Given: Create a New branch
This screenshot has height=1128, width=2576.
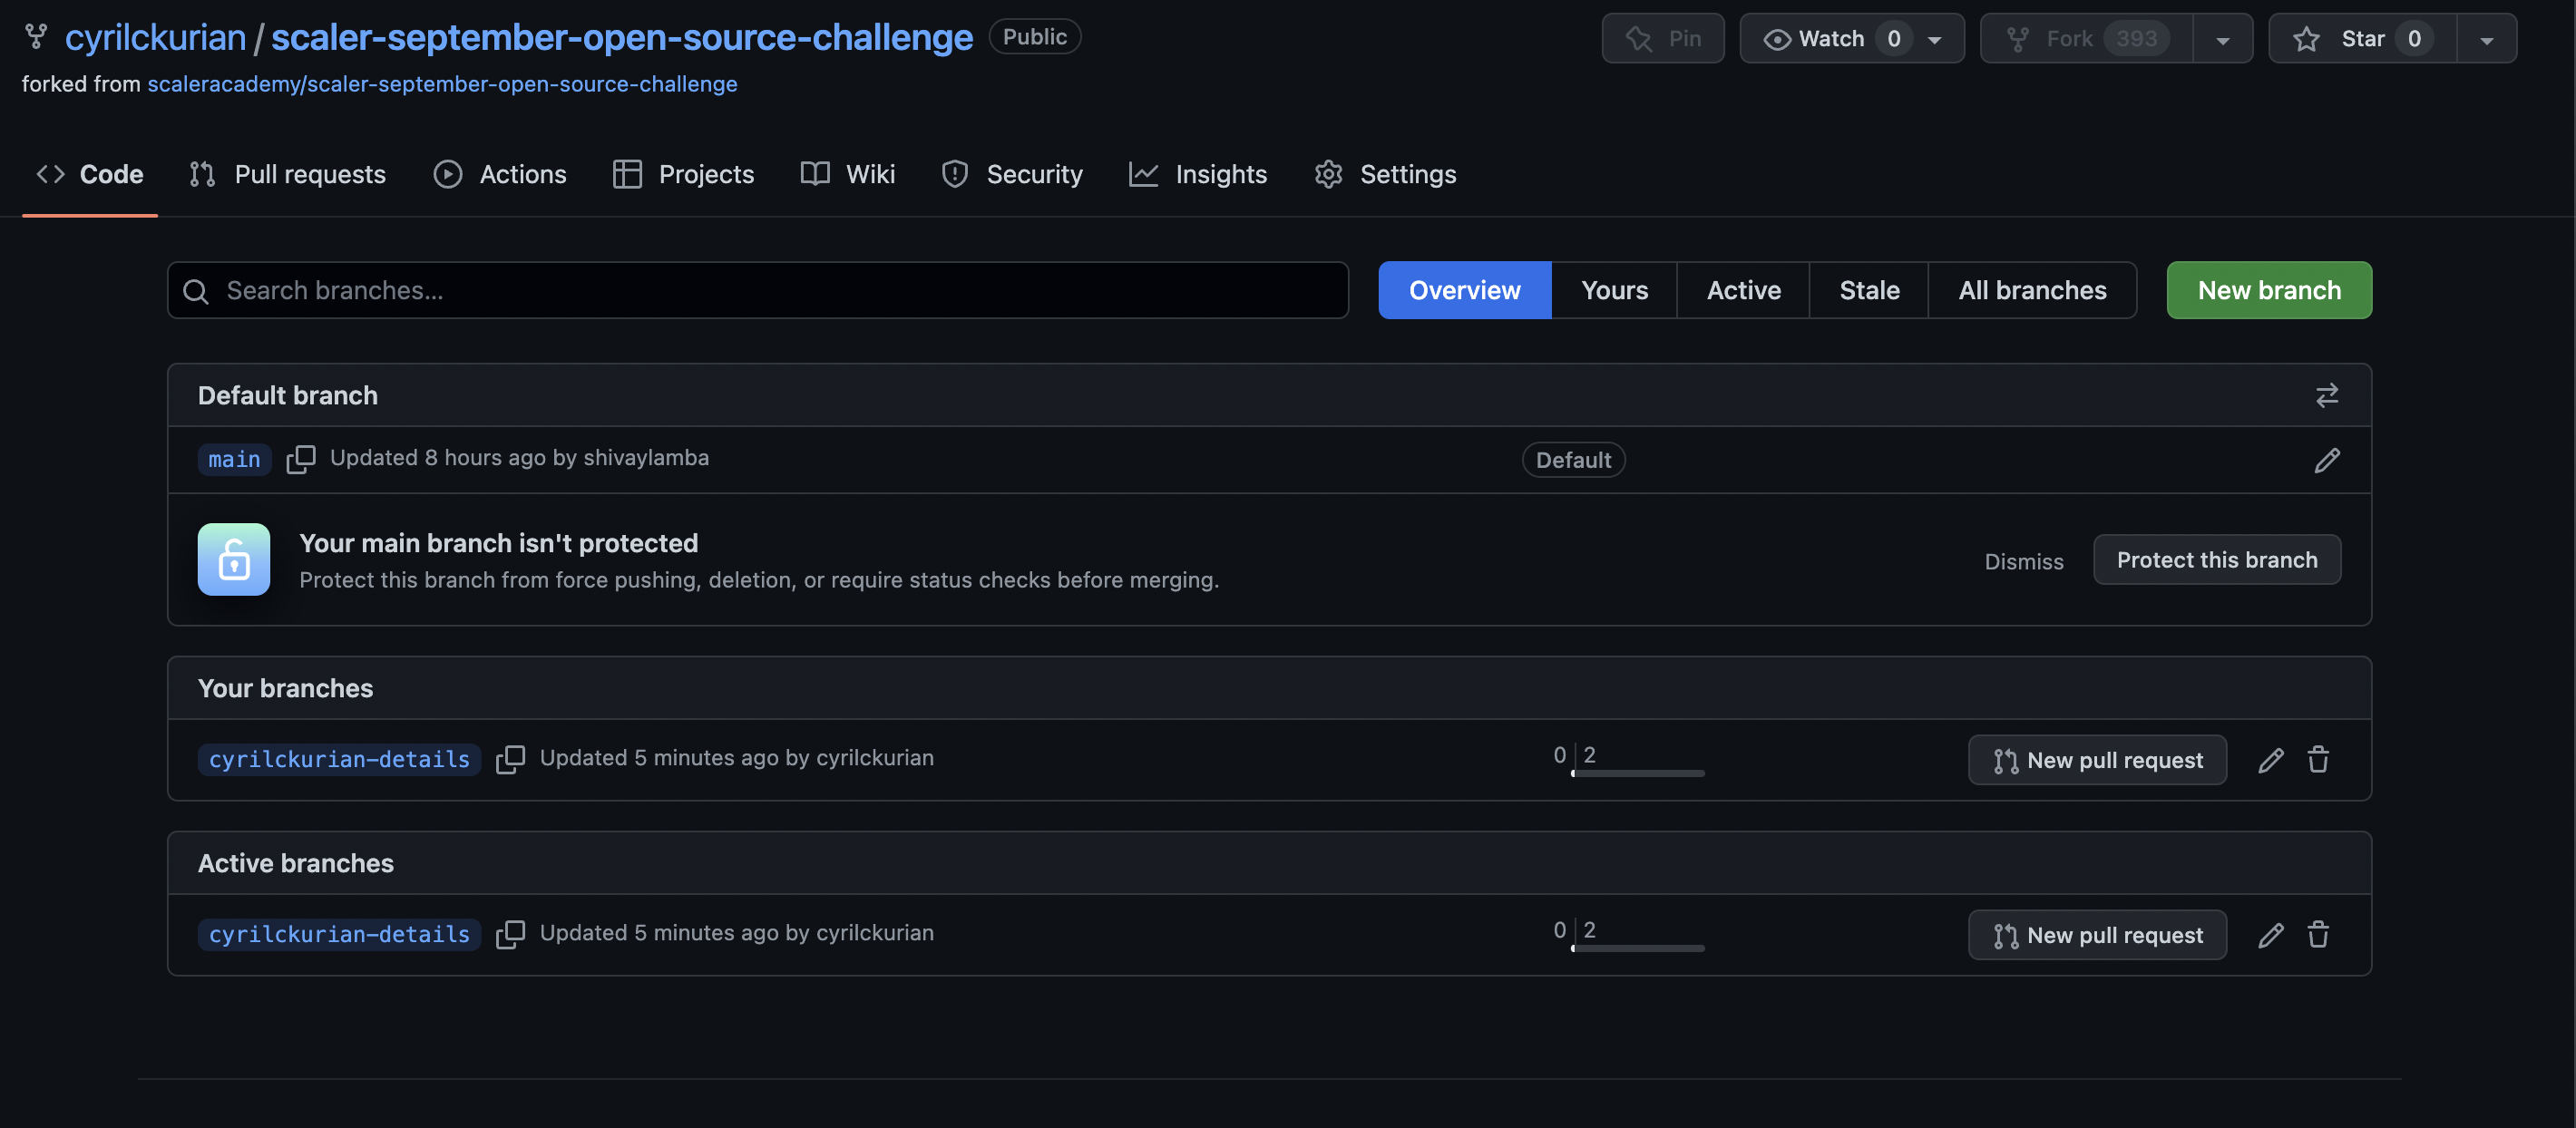Looking at the screenshot, I should [x=2268, y=290].
